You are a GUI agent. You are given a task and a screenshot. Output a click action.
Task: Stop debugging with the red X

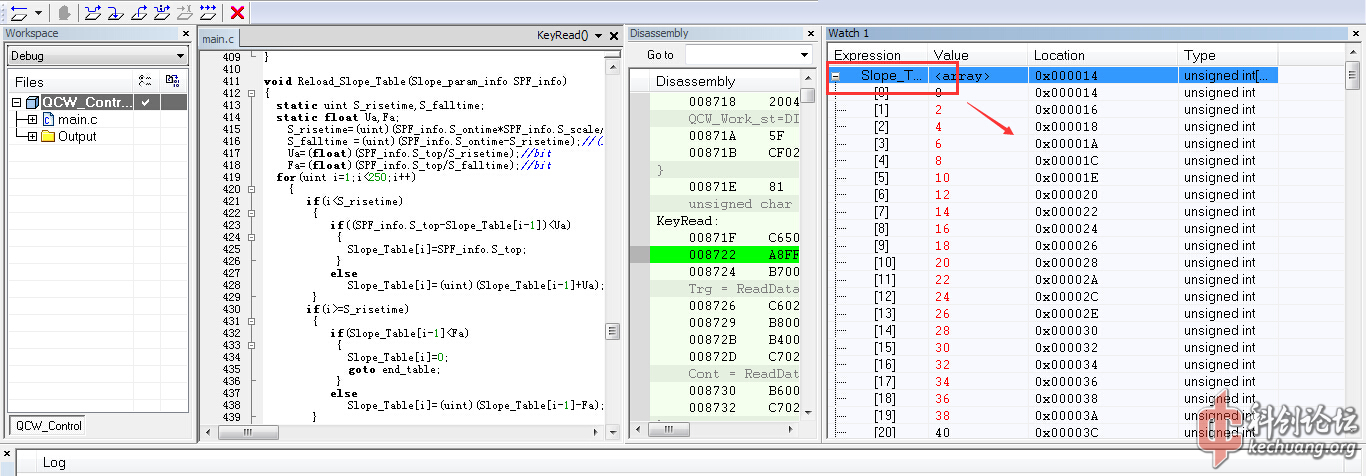[x=237, y=12]
